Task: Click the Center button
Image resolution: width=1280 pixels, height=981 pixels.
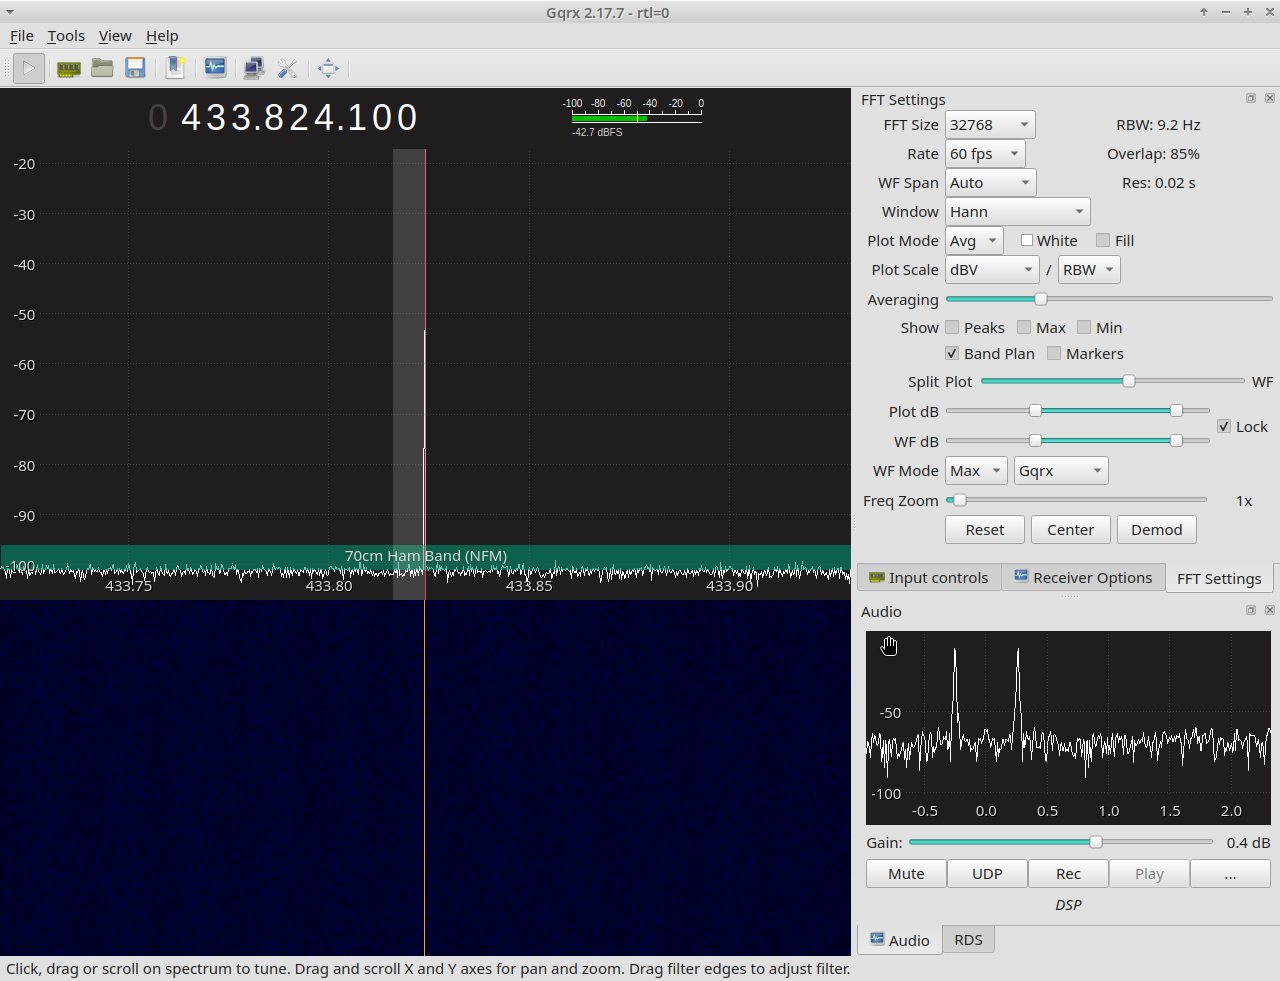Action: point(1071,530)
